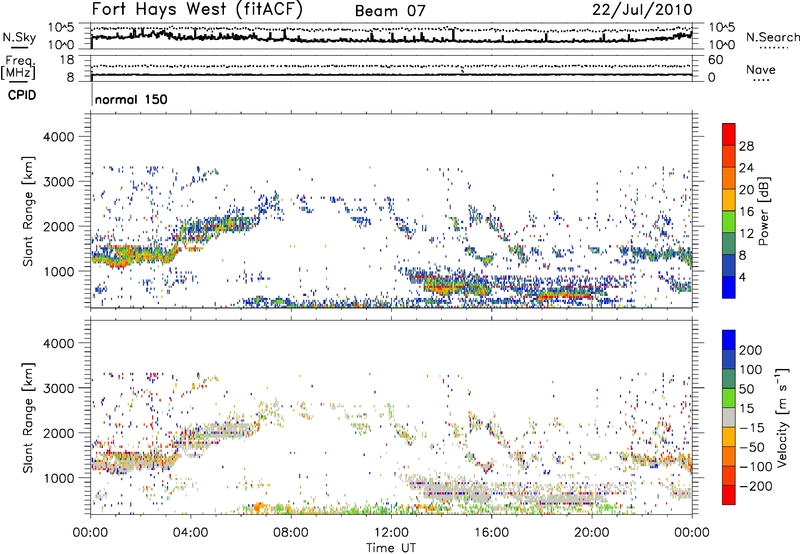The width and height of the screenshot is (800, 554).
Task: Select the normal 150 CPID text
Action: tap(131, 99)
